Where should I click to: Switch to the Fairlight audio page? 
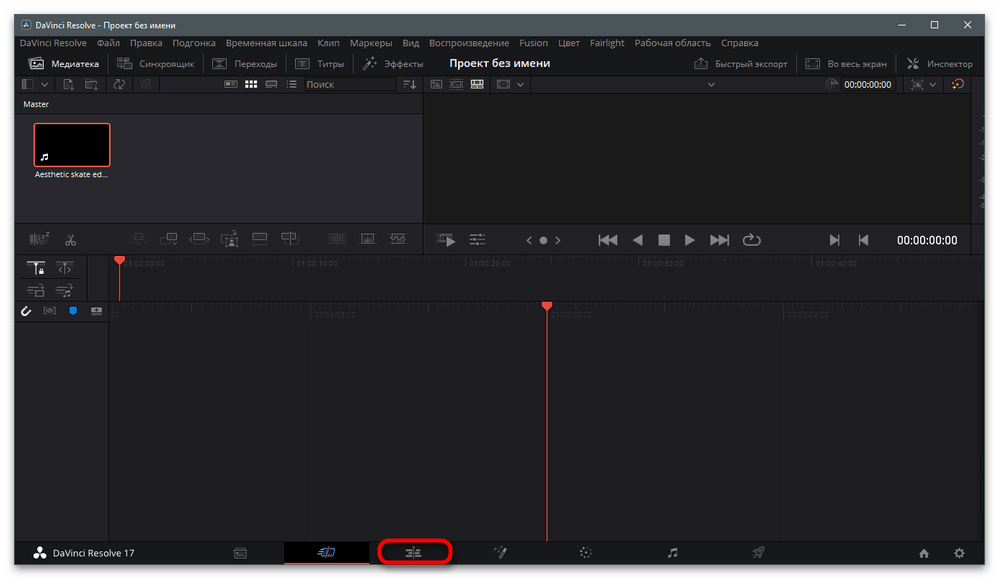pyautogui.click(x=672, y=552)
